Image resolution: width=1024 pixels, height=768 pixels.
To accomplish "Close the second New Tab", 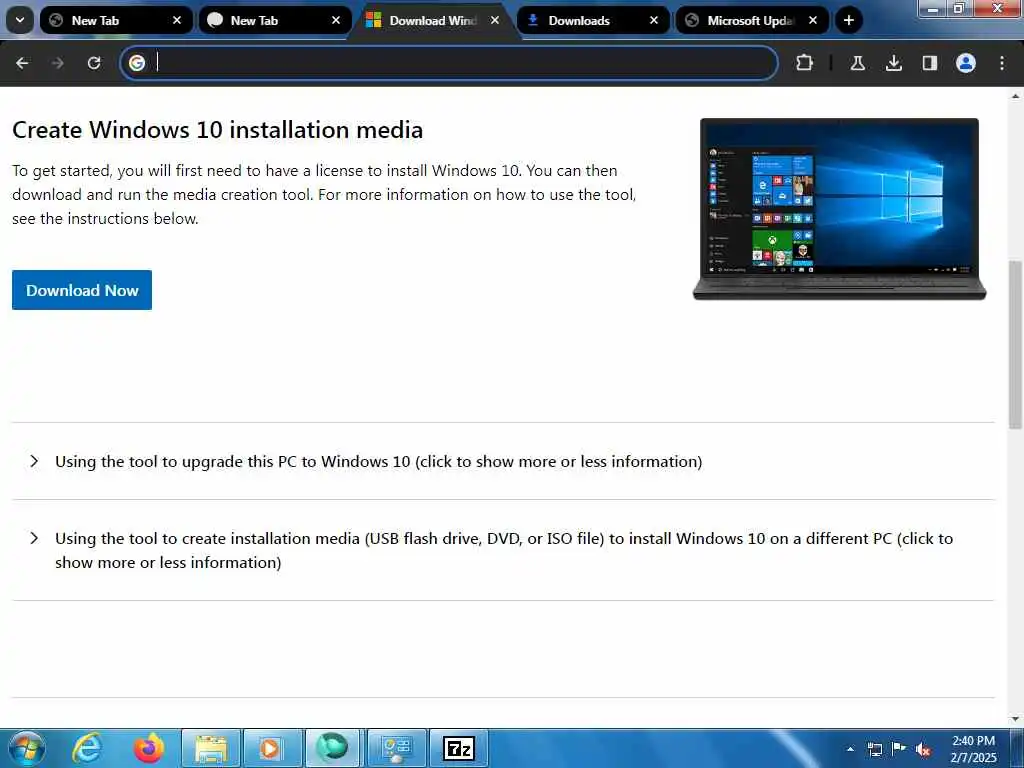I will (x=336, y=20).
